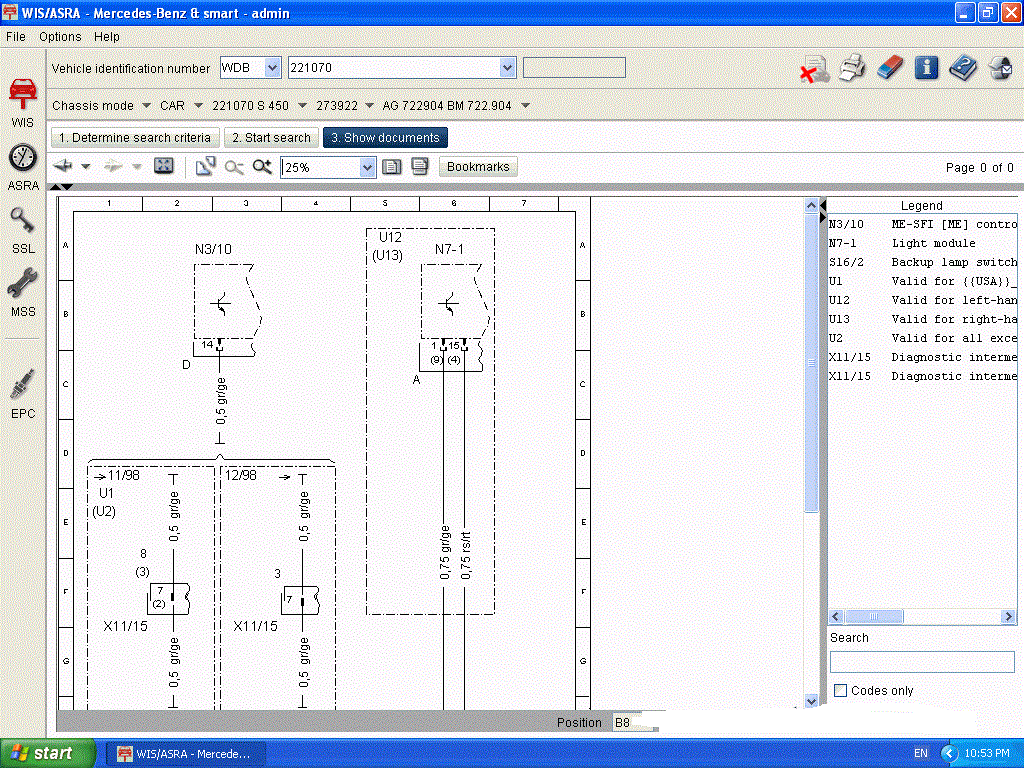The width and height of the screenshot is (1024, 768).
Task: Select the N7-1 Light module legend row
Action: pos(922,243)
